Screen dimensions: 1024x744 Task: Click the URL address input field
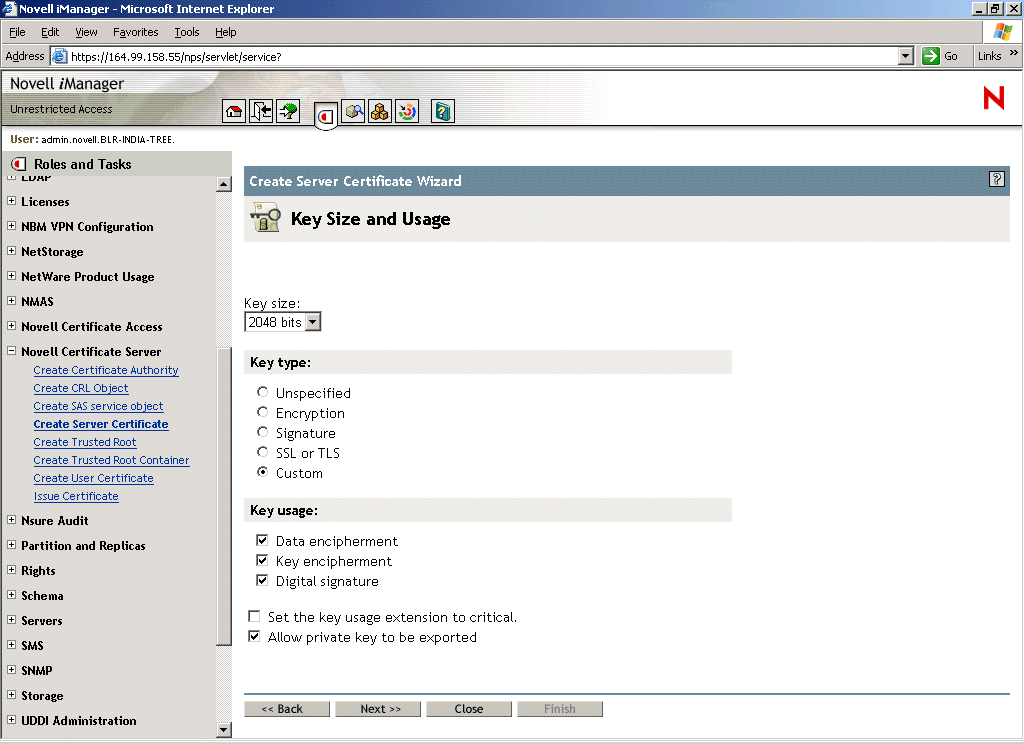point(483,56)
